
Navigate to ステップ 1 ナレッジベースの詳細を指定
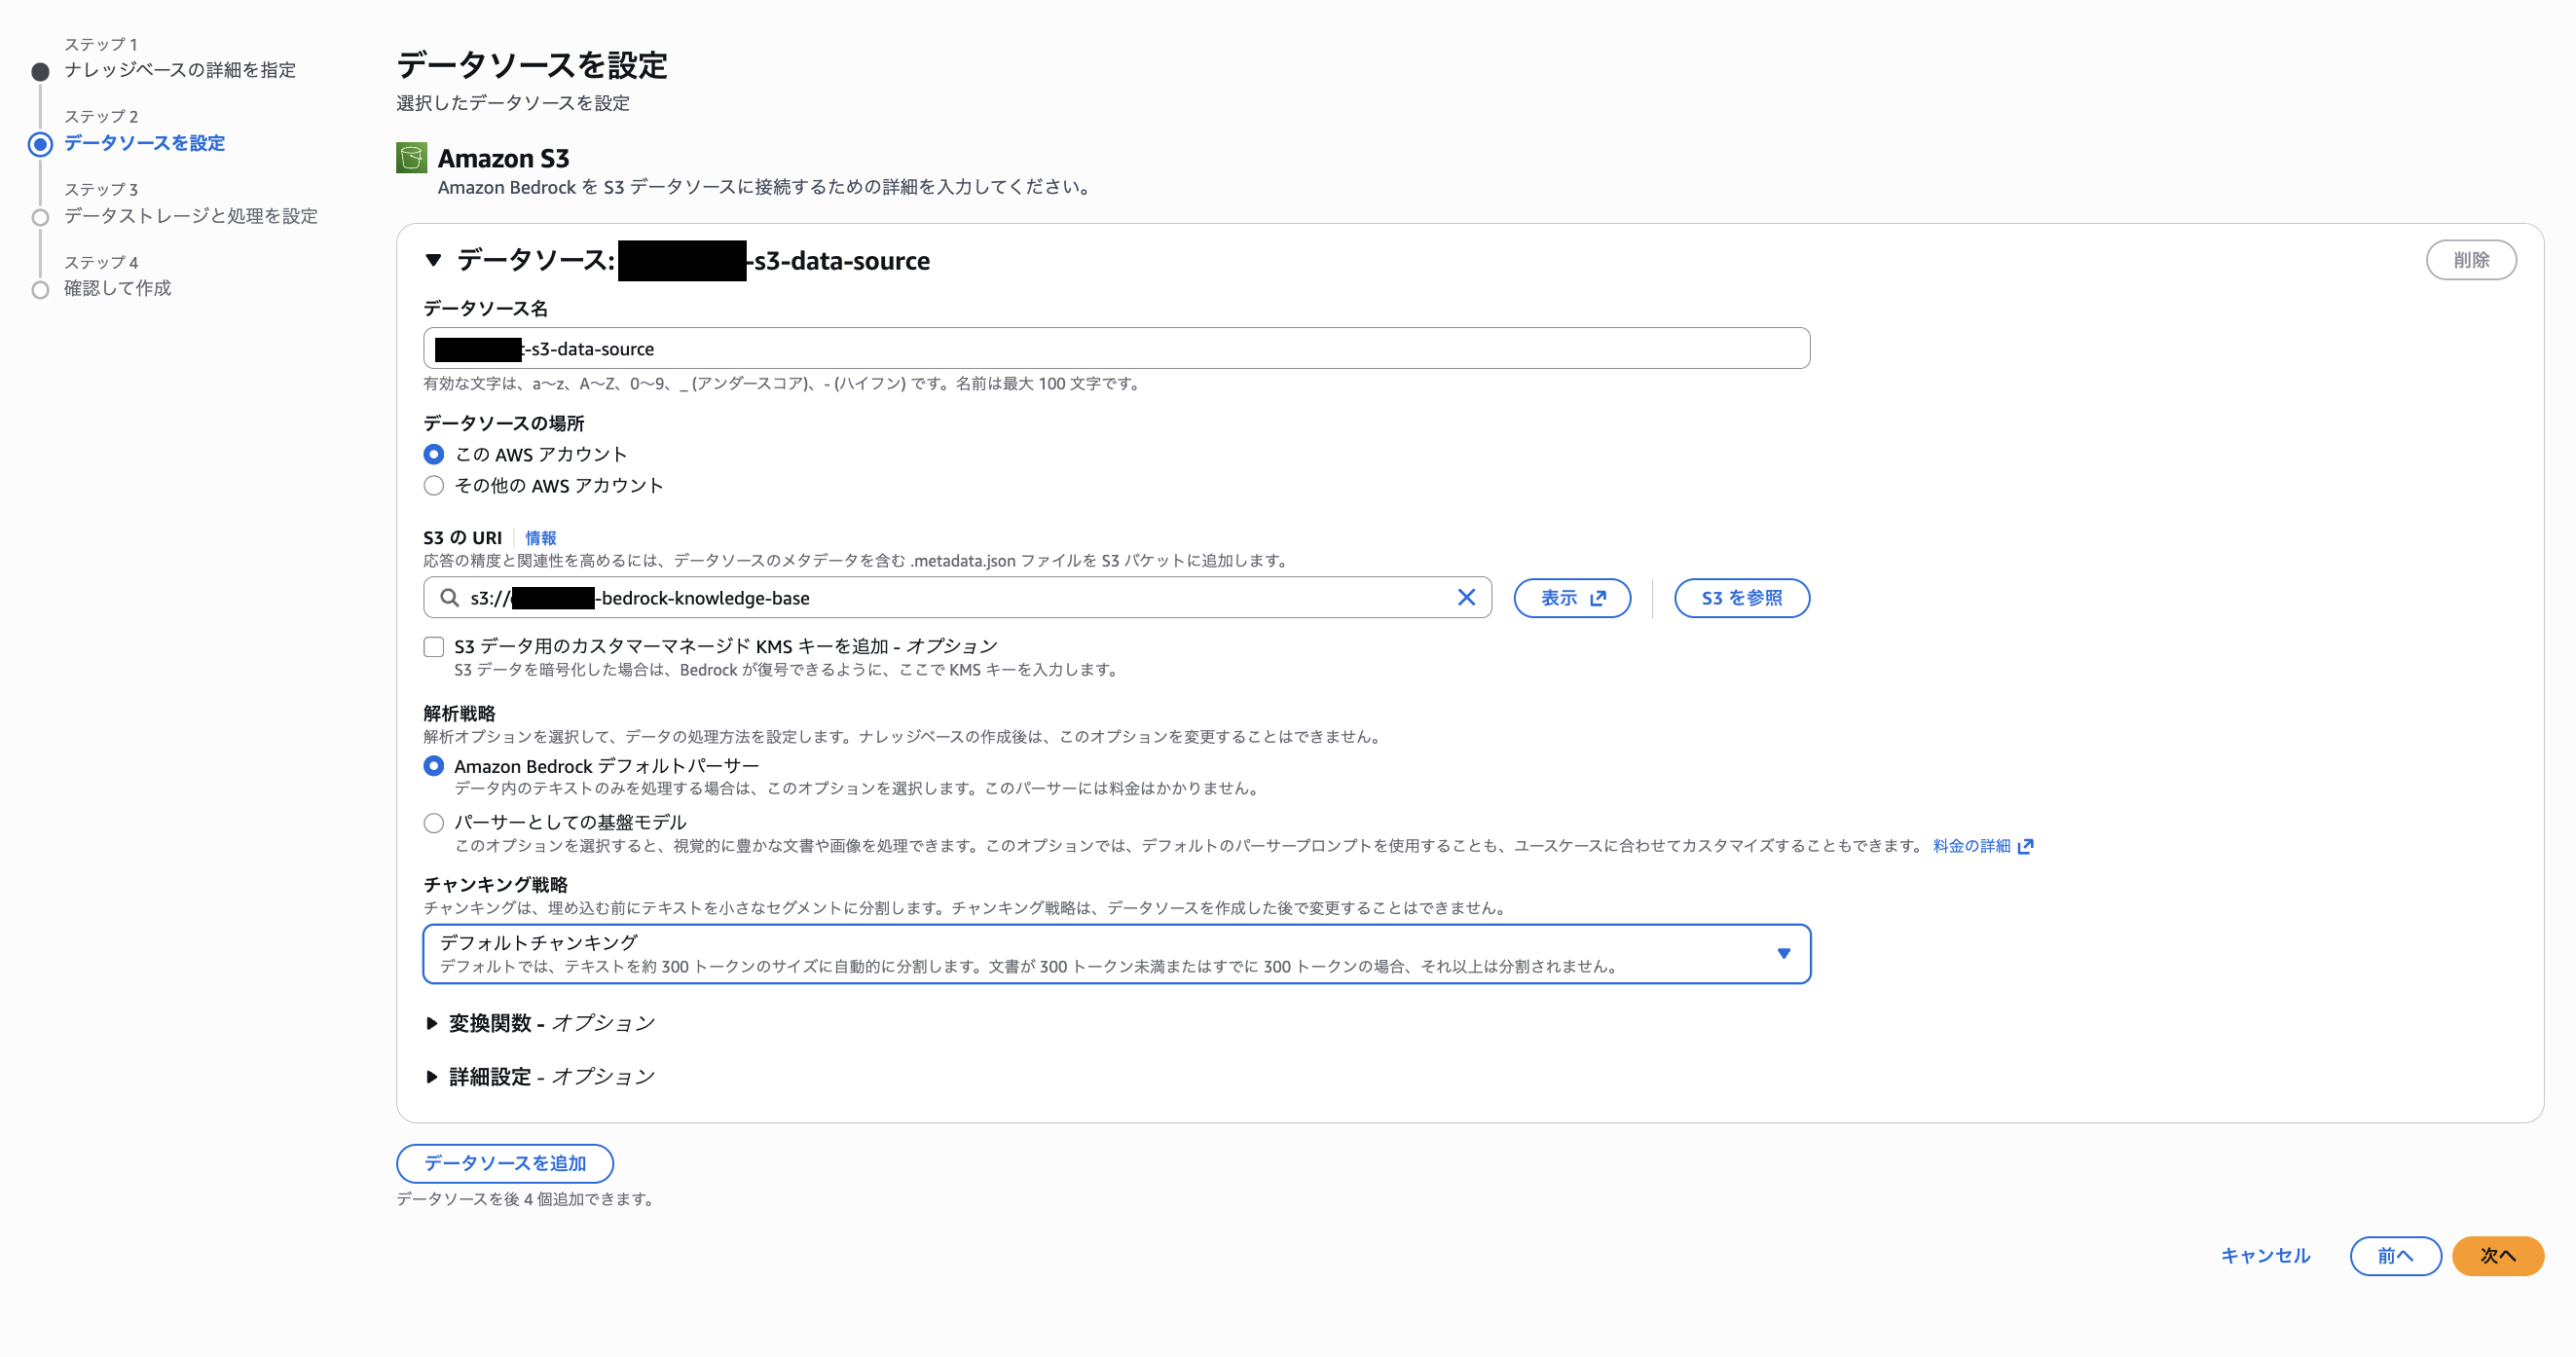[178, 70]
